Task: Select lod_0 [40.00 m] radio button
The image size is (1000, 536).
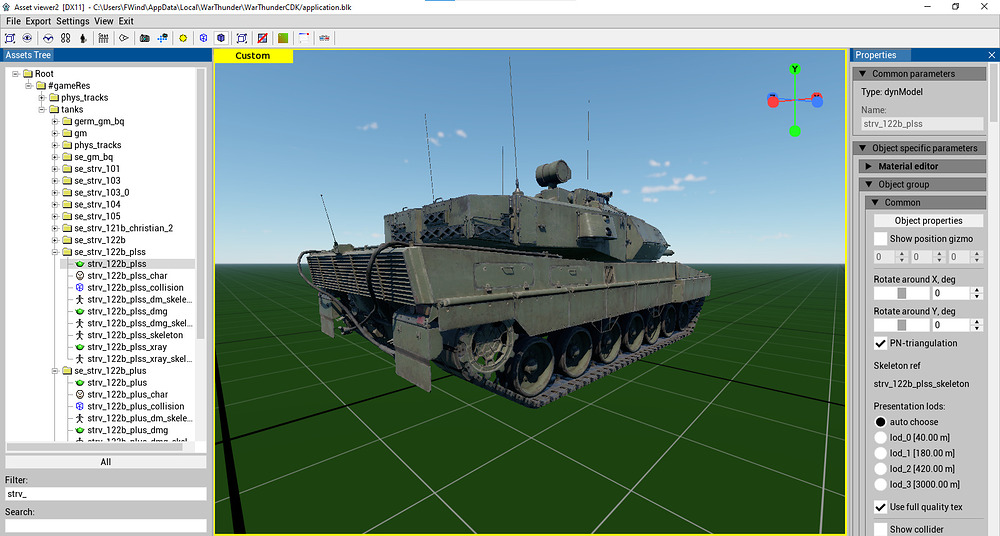Action: tap(880, 438)
